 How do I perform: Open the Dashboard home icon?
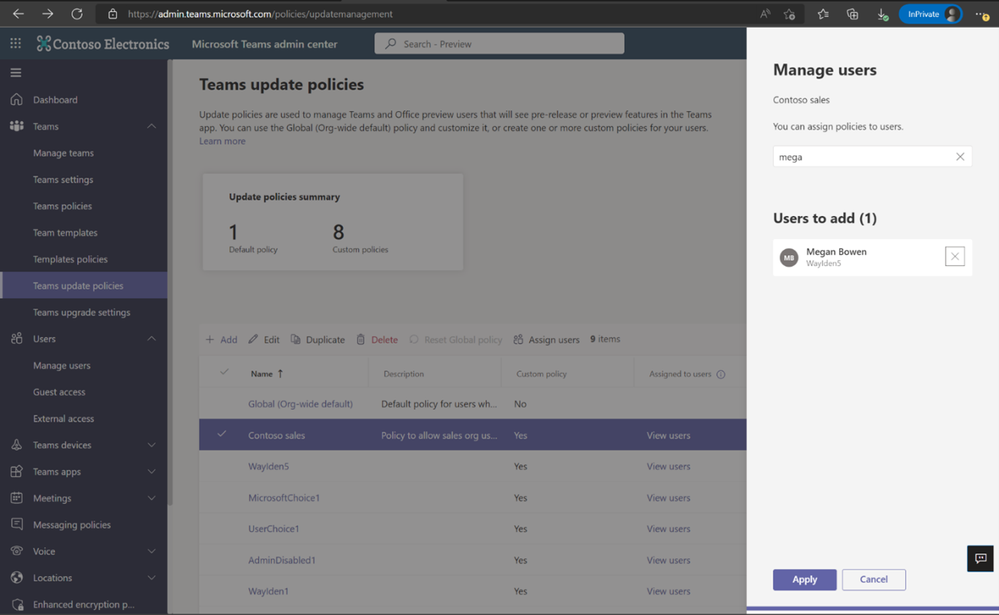coord(16,100)
